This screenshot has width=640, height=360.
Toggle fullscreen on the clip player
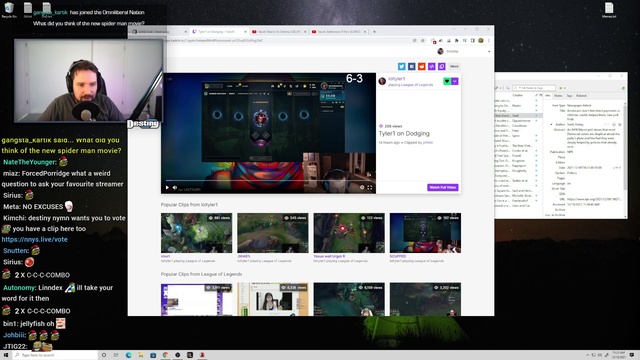pyautogui.click(x=370, y=188)
